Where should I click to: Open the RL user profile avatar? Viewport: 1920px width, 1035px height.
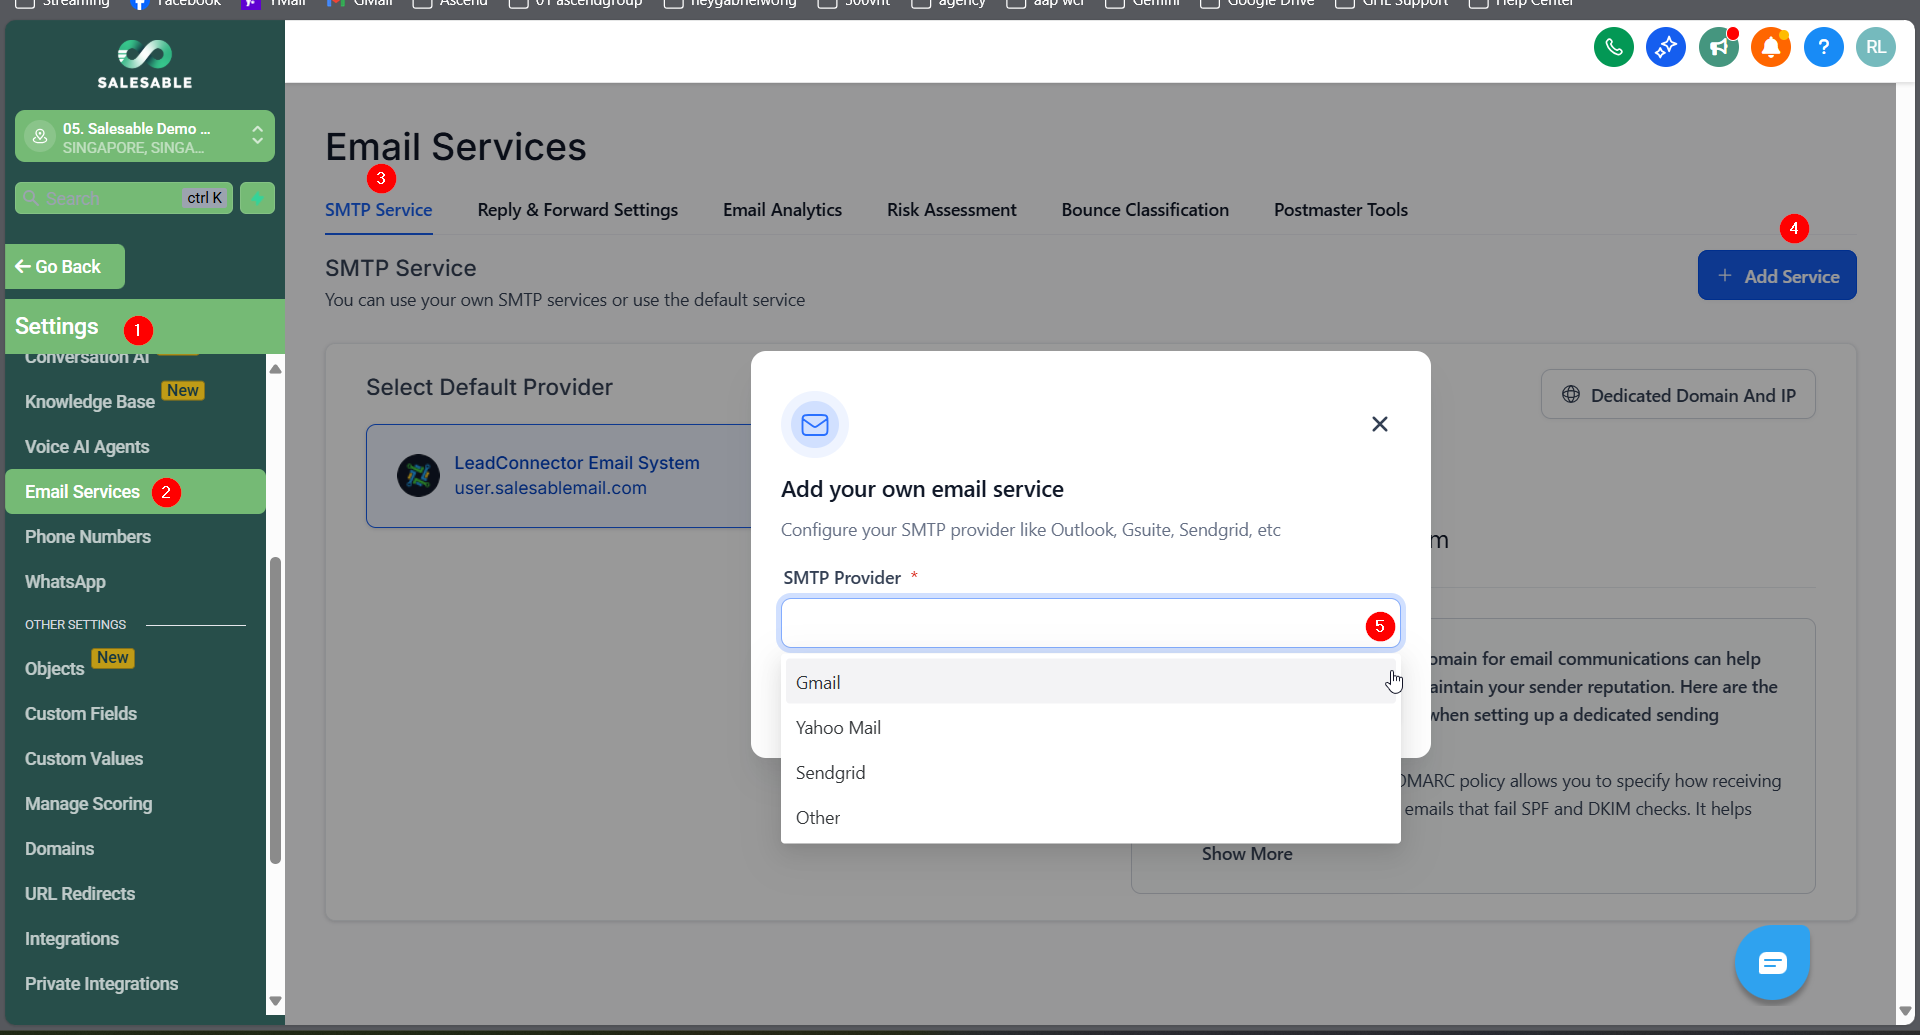(x=1875, y=47)
